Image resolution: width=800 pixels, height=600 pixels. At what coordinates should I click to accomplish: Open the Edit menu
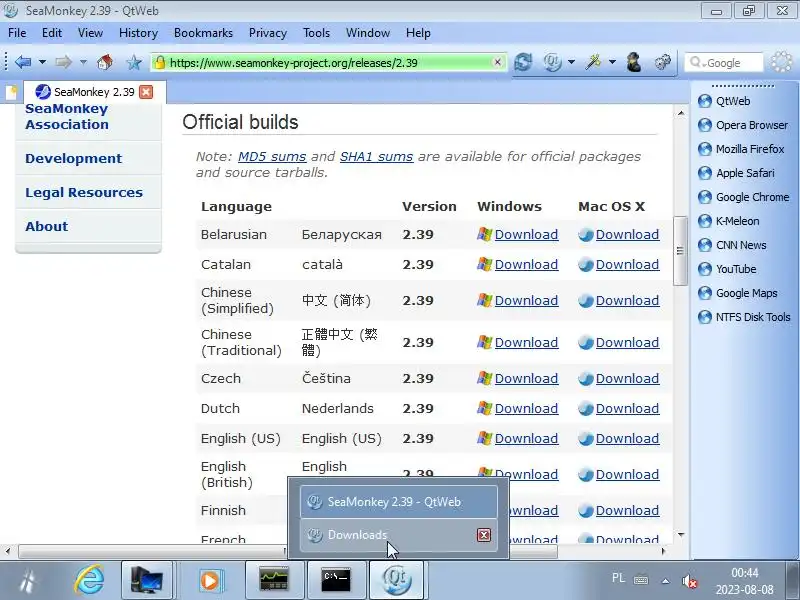pos(52,33)
